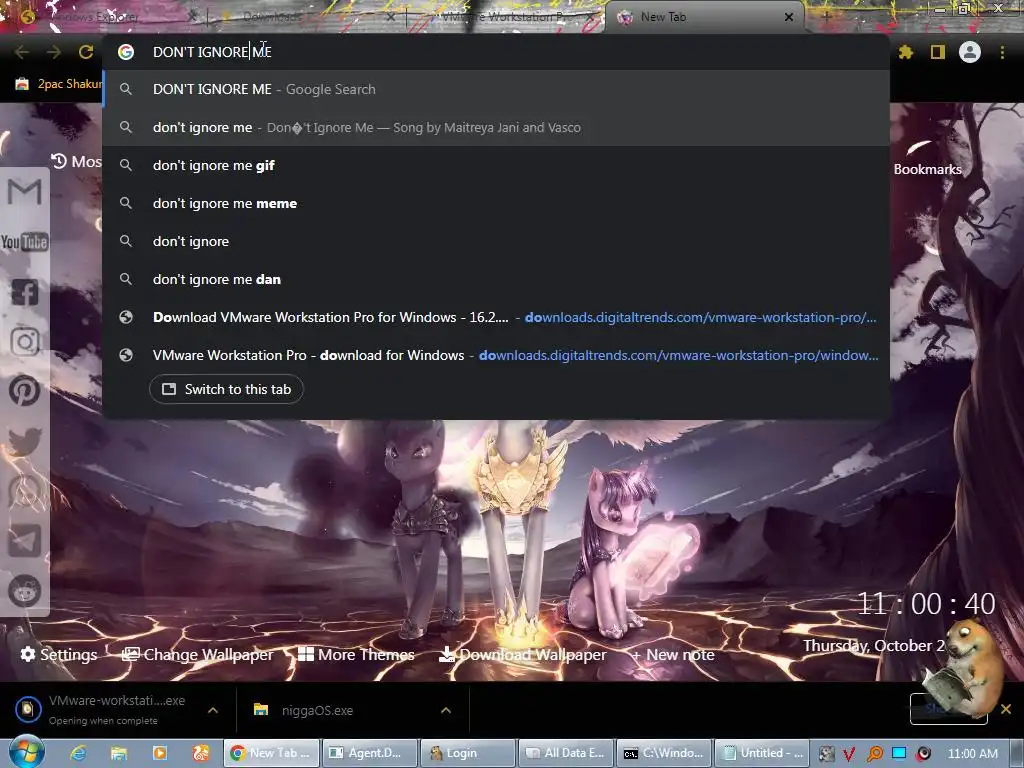The image size is (1024, 768).
Task: Toggle the Chrome side panel icon
Action: coord(938,52)
